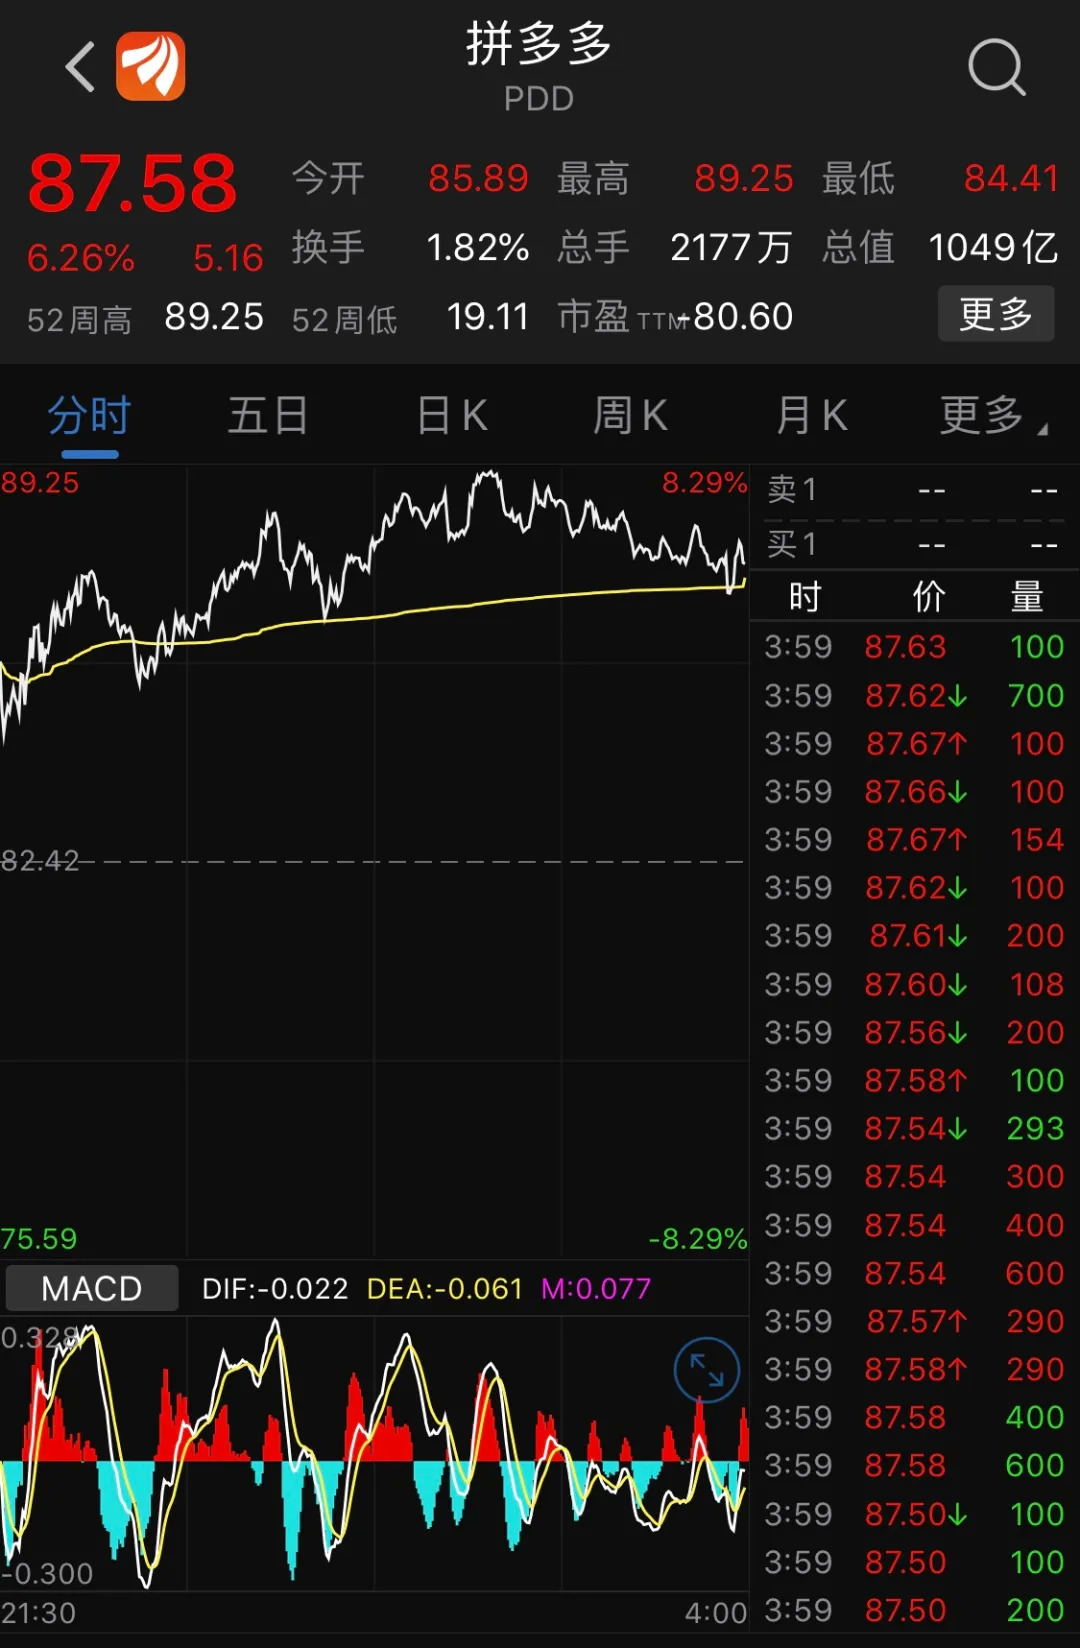Click the 拼多多 stock title

point(539,44)
